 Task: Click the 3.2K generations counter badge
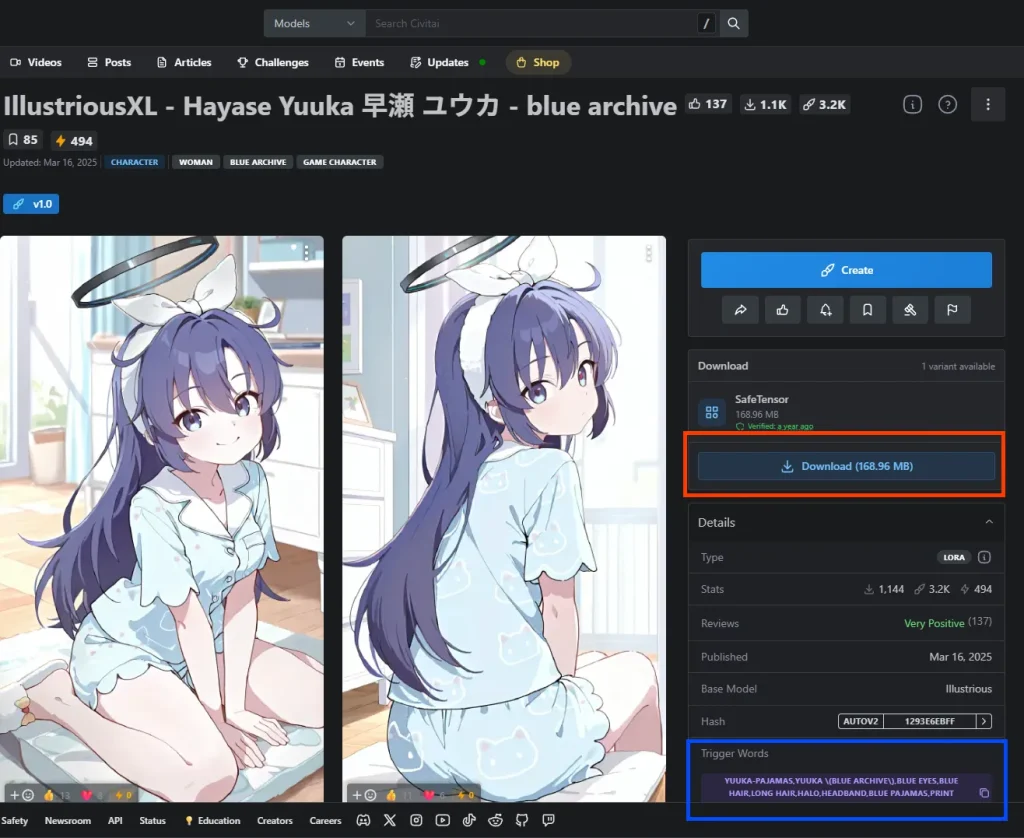click(824, 104)
